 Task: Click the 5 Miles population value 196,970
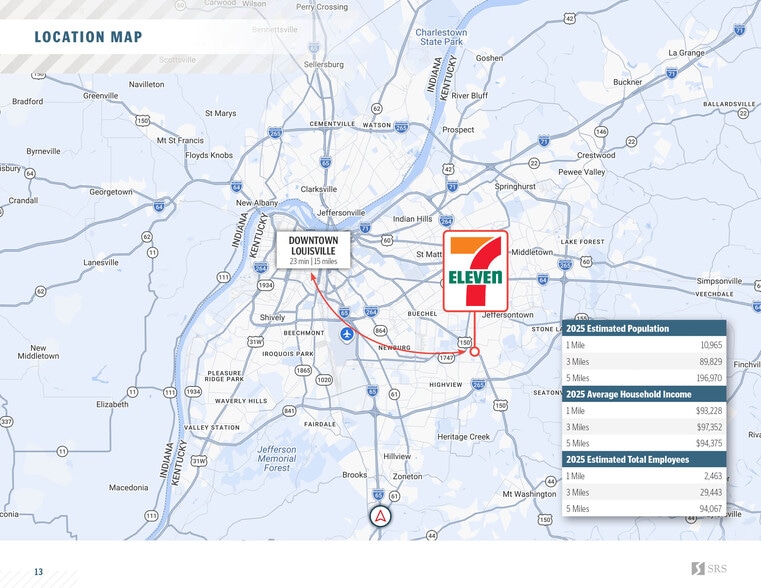tap(709, 378)
